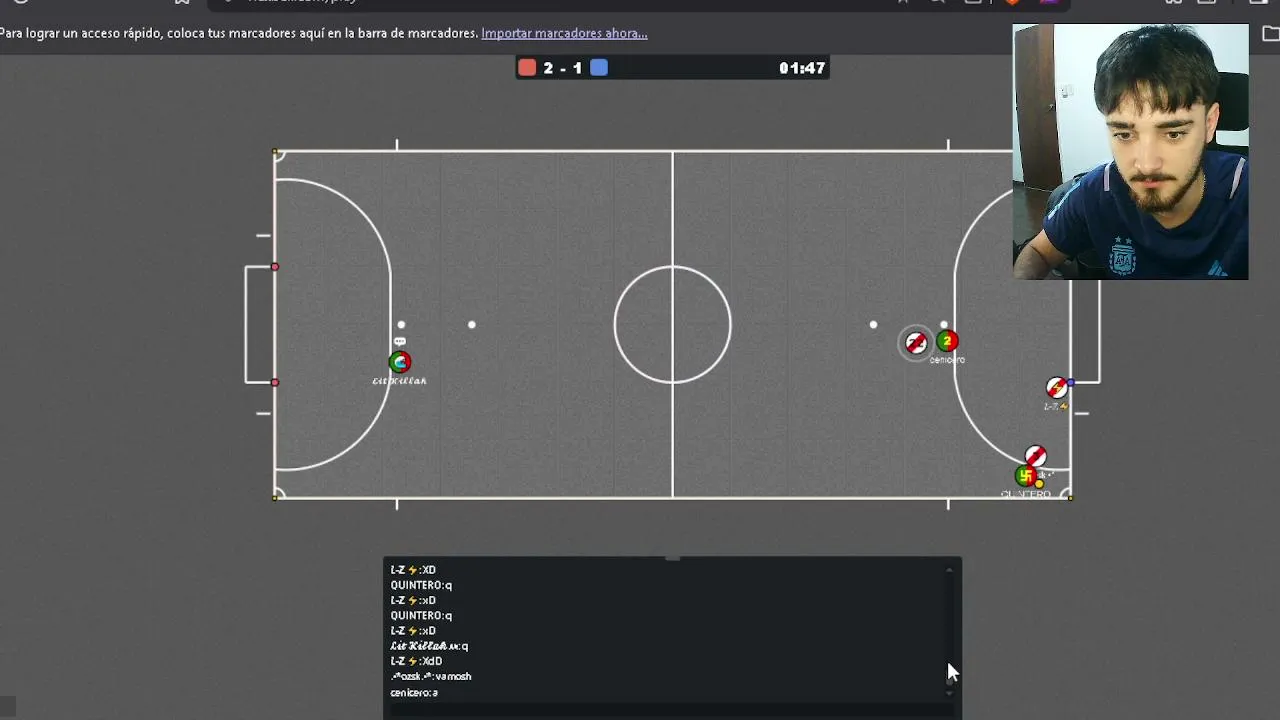Screen dimensions: 1280x720
Task: Click the 'Lit Killah: q' chat message
Action: [429, 646]
